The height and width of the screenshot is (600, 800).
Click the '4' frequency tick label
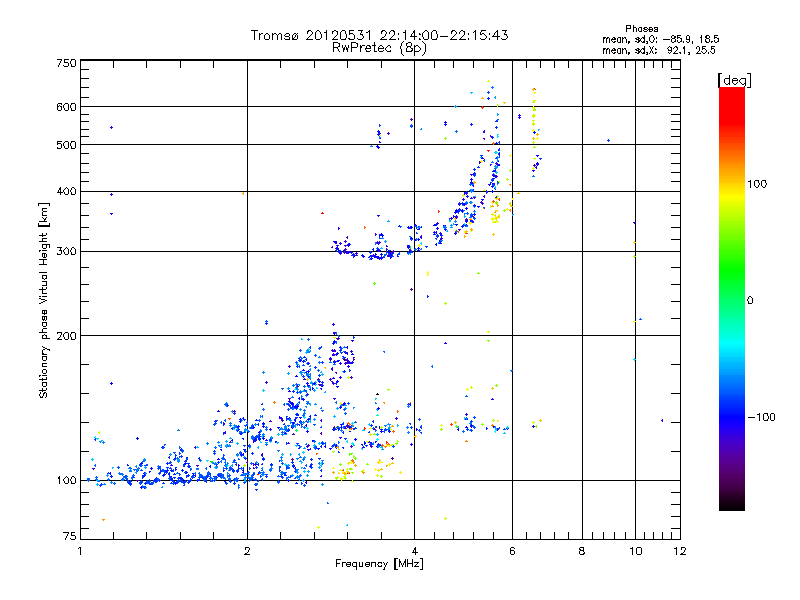(414, 551)
